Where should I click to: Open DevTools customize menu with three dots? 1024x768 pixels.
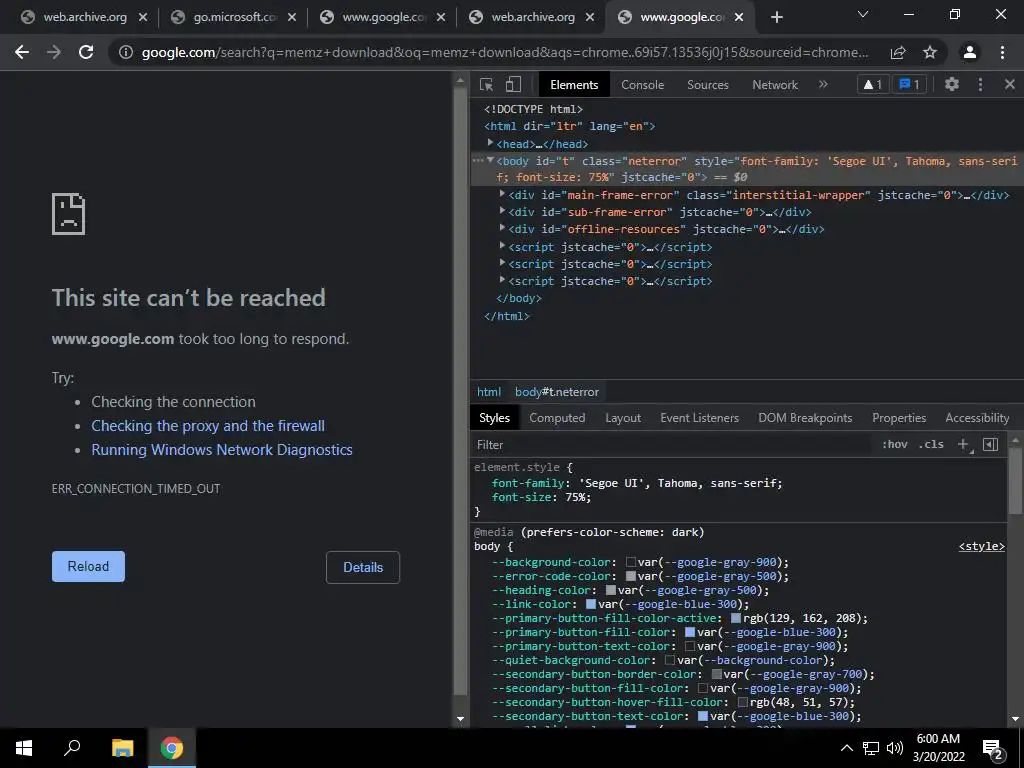(x=980, y=84)
